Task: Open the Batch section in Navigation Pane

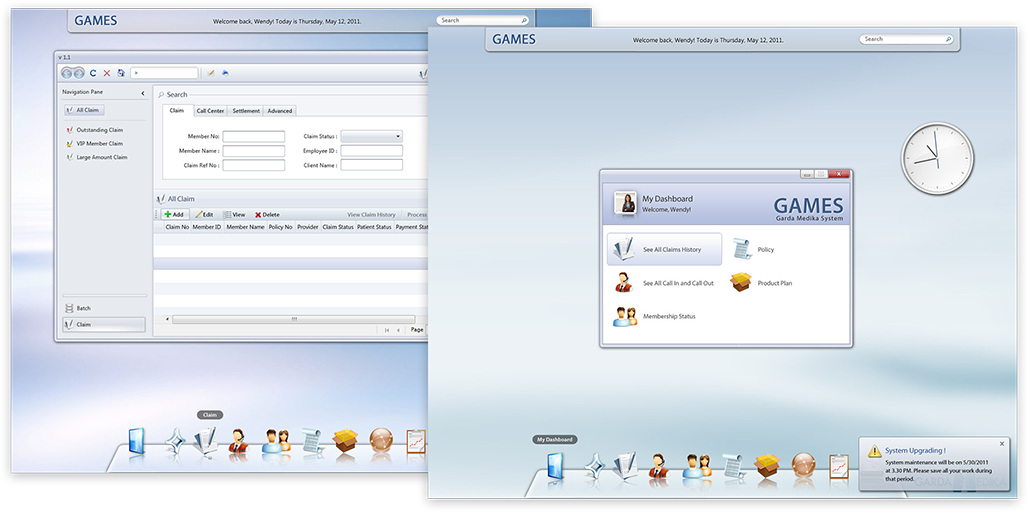Action: (x=84, y=308)
